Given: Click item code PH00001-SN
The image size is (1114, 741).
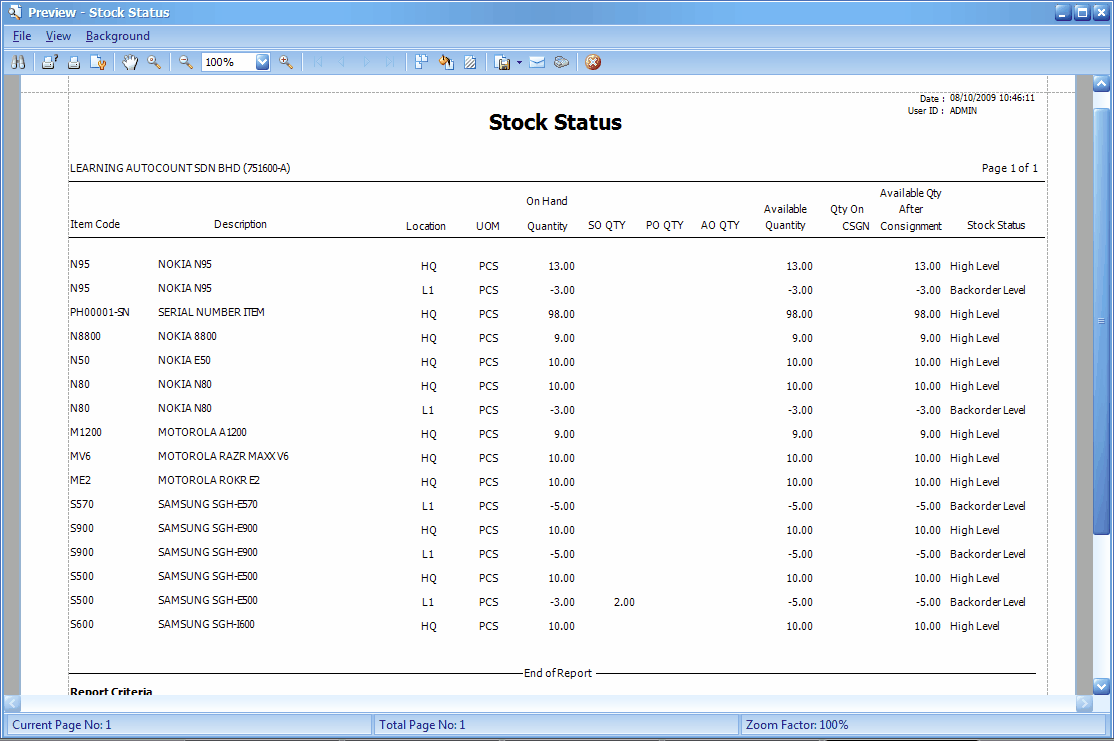Looking at the screenshot, I should coord(99,313).
